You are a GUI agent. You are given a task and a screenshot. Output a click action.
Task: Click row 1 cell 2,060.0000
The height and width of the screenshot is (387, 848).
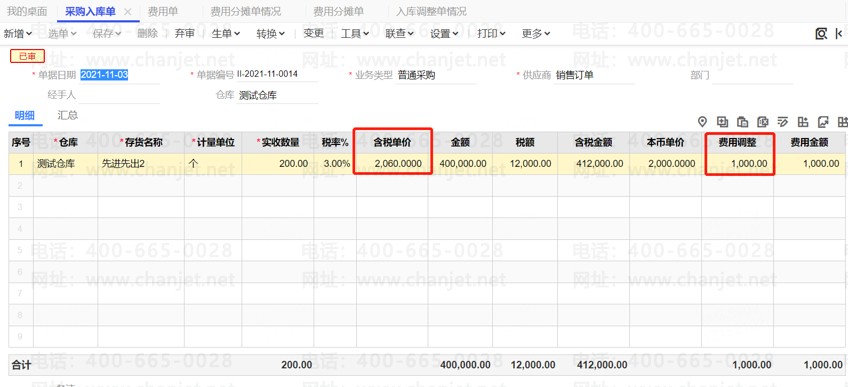[x=392, y=164]
